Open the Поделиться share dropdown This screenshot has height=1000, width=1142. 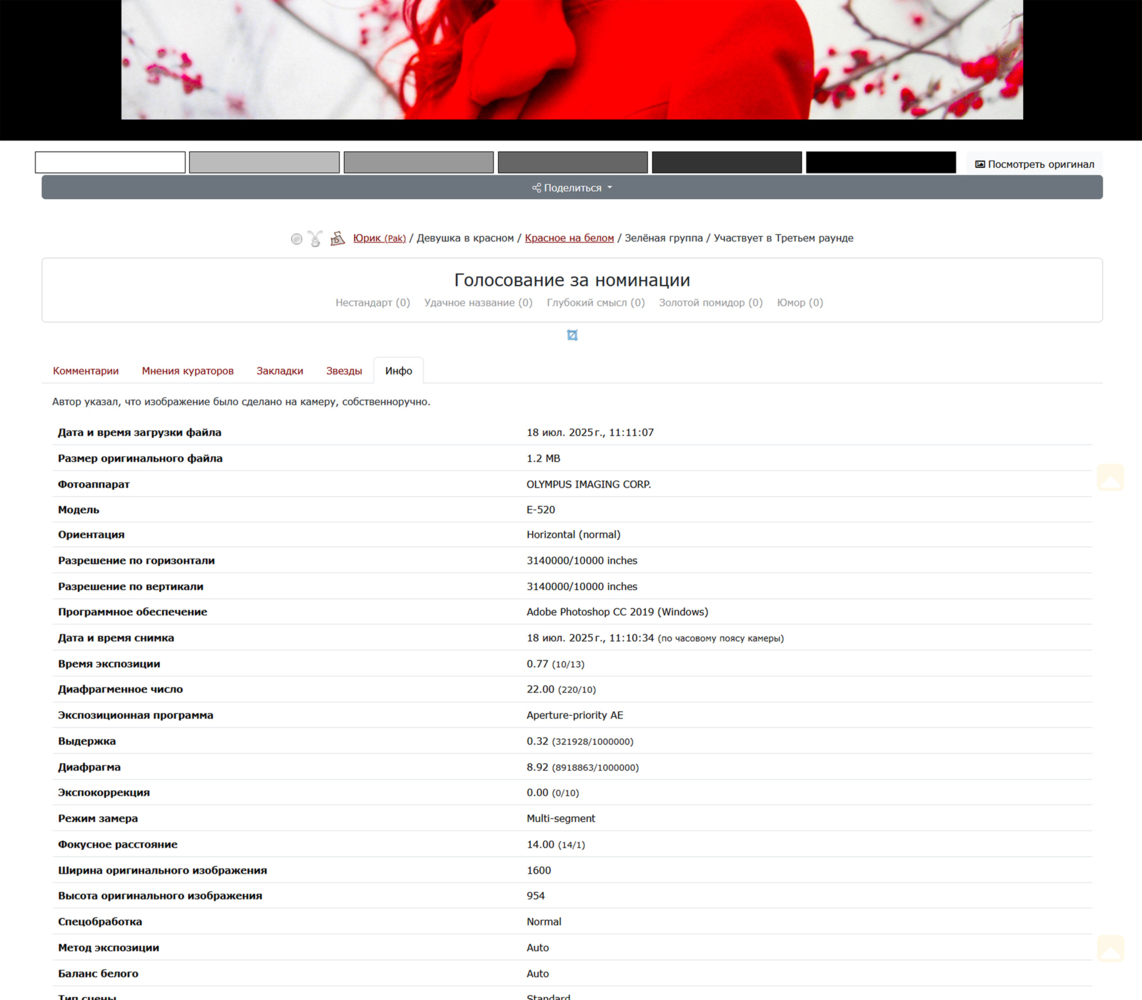tap(572, 187)
